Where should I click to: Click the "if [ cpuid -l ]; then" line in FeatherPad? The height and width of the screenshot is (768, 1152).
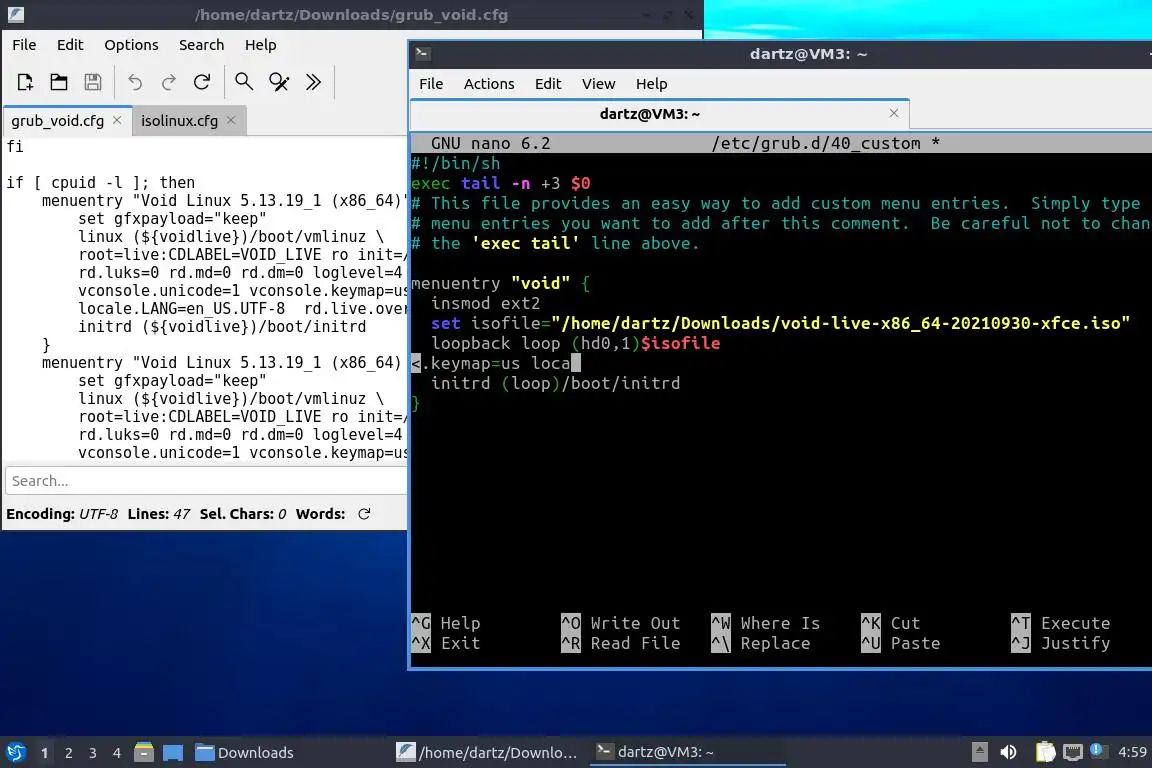[x=101, y=182]
